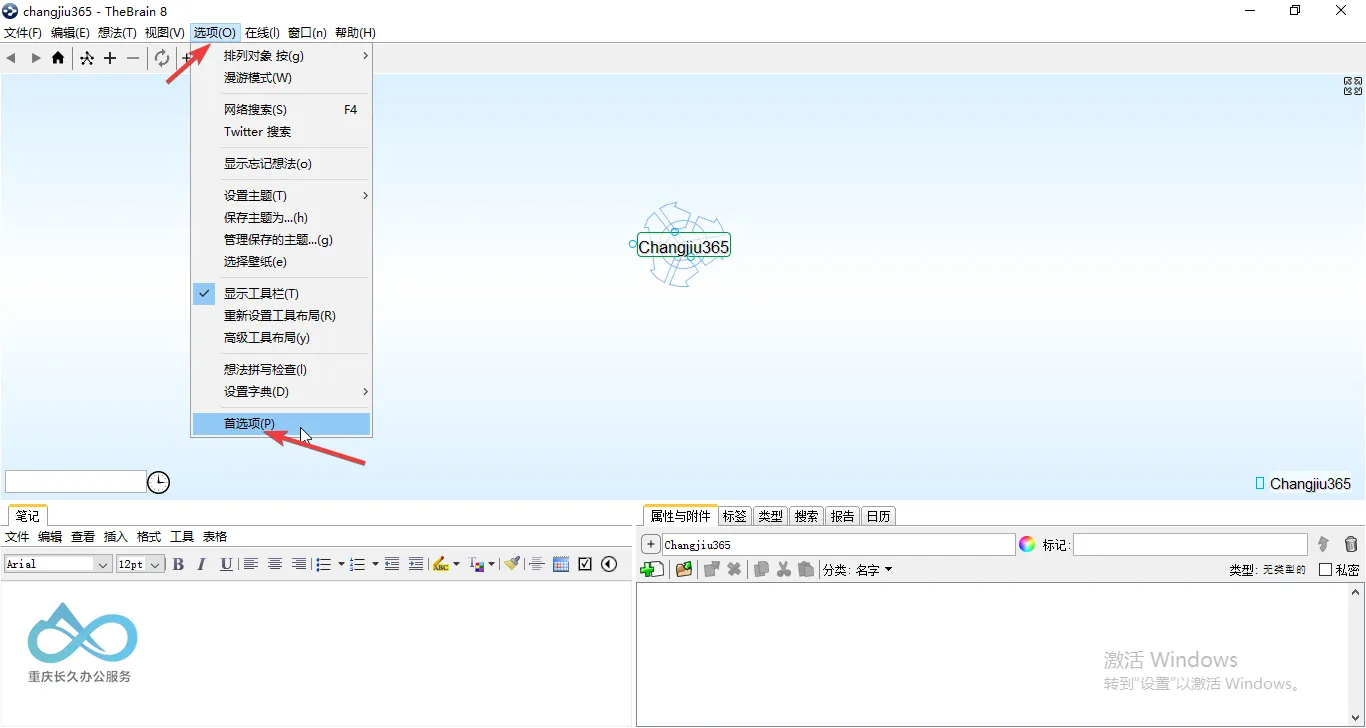Choose Twitter 搜索 menu entry
Image resolution: width=1366 pixels, height=728 pixels.
coord(281,132)
